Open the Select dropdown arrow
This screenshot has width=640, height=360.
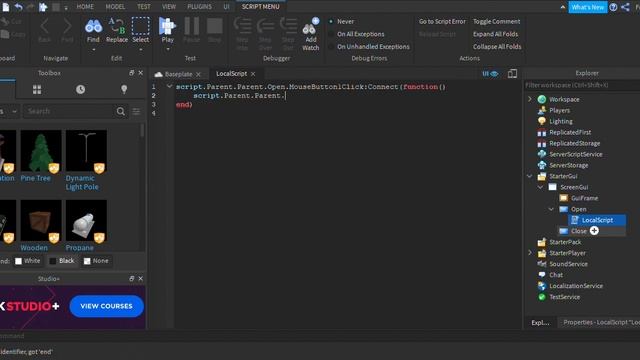pyautogui.click(x=140, y=50)
